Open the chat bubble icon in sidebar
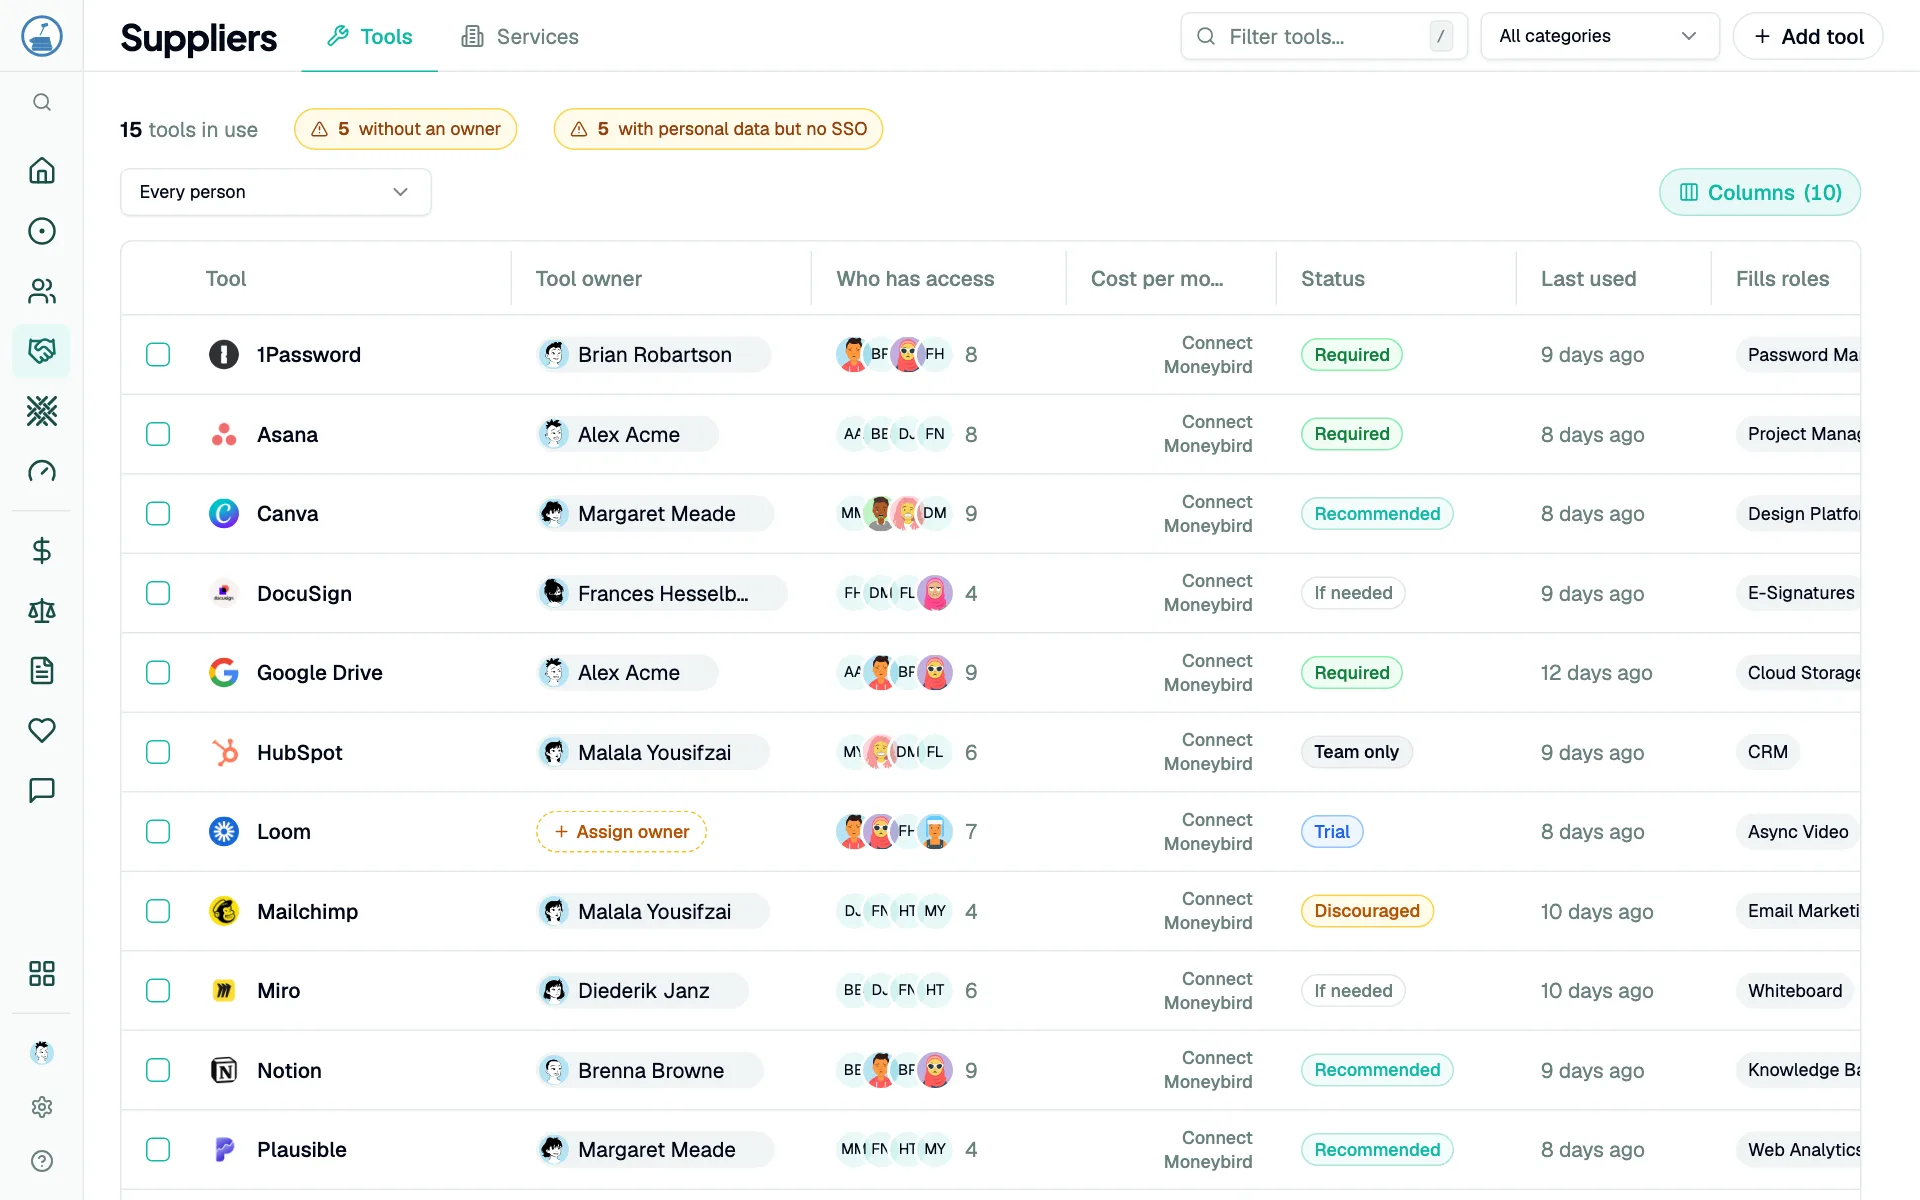1920x1200 pixels. [x=42, y=791]
